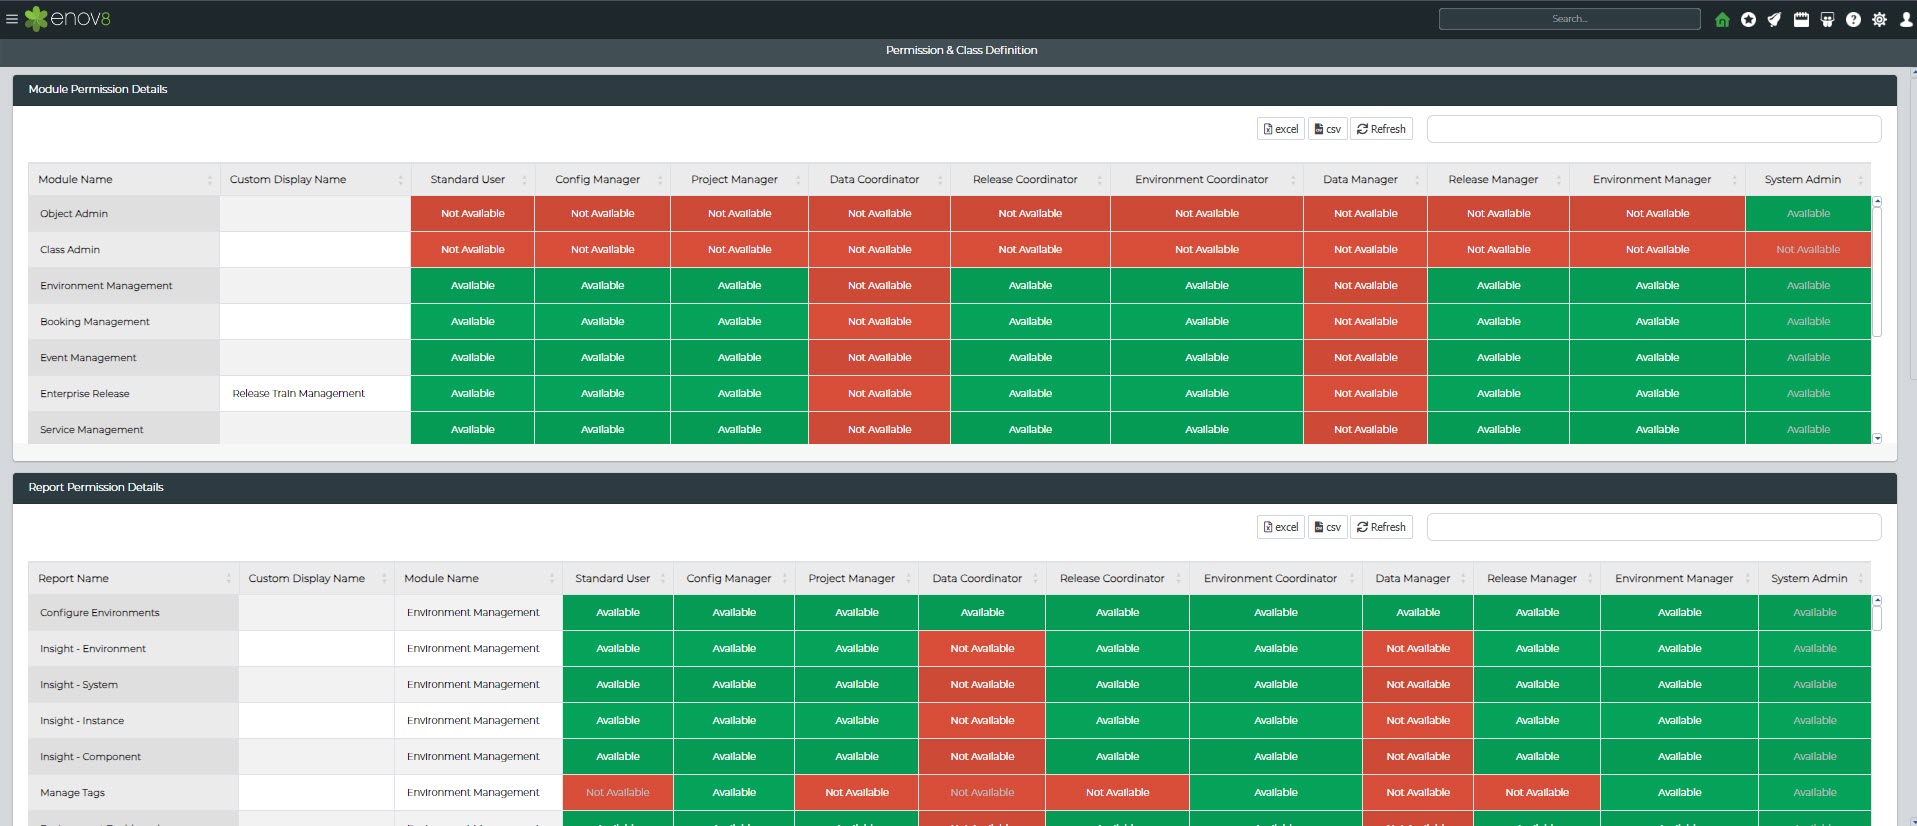
Task: Click the Permission & Class Definition title
Action: point(961,50)
